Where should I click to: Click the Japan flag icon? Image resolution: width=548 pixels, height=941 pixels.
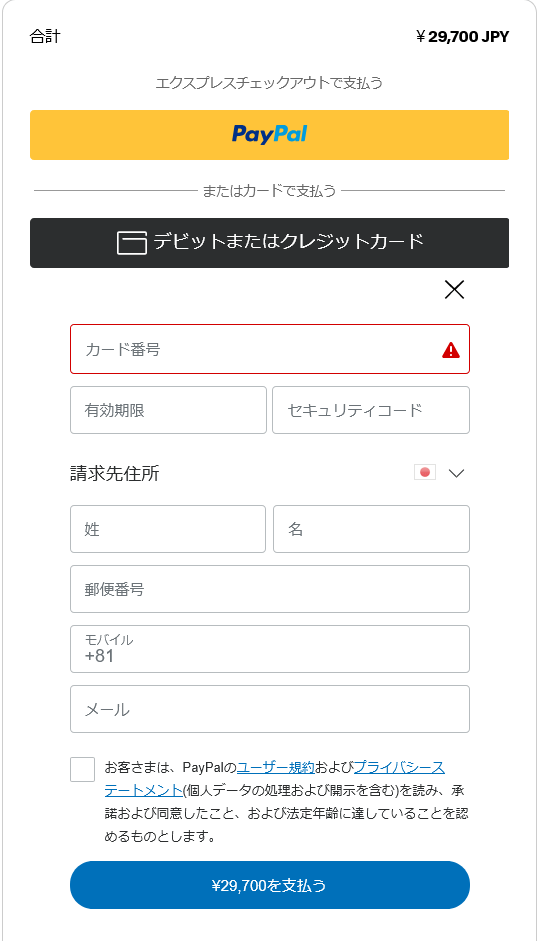point(425,472)
